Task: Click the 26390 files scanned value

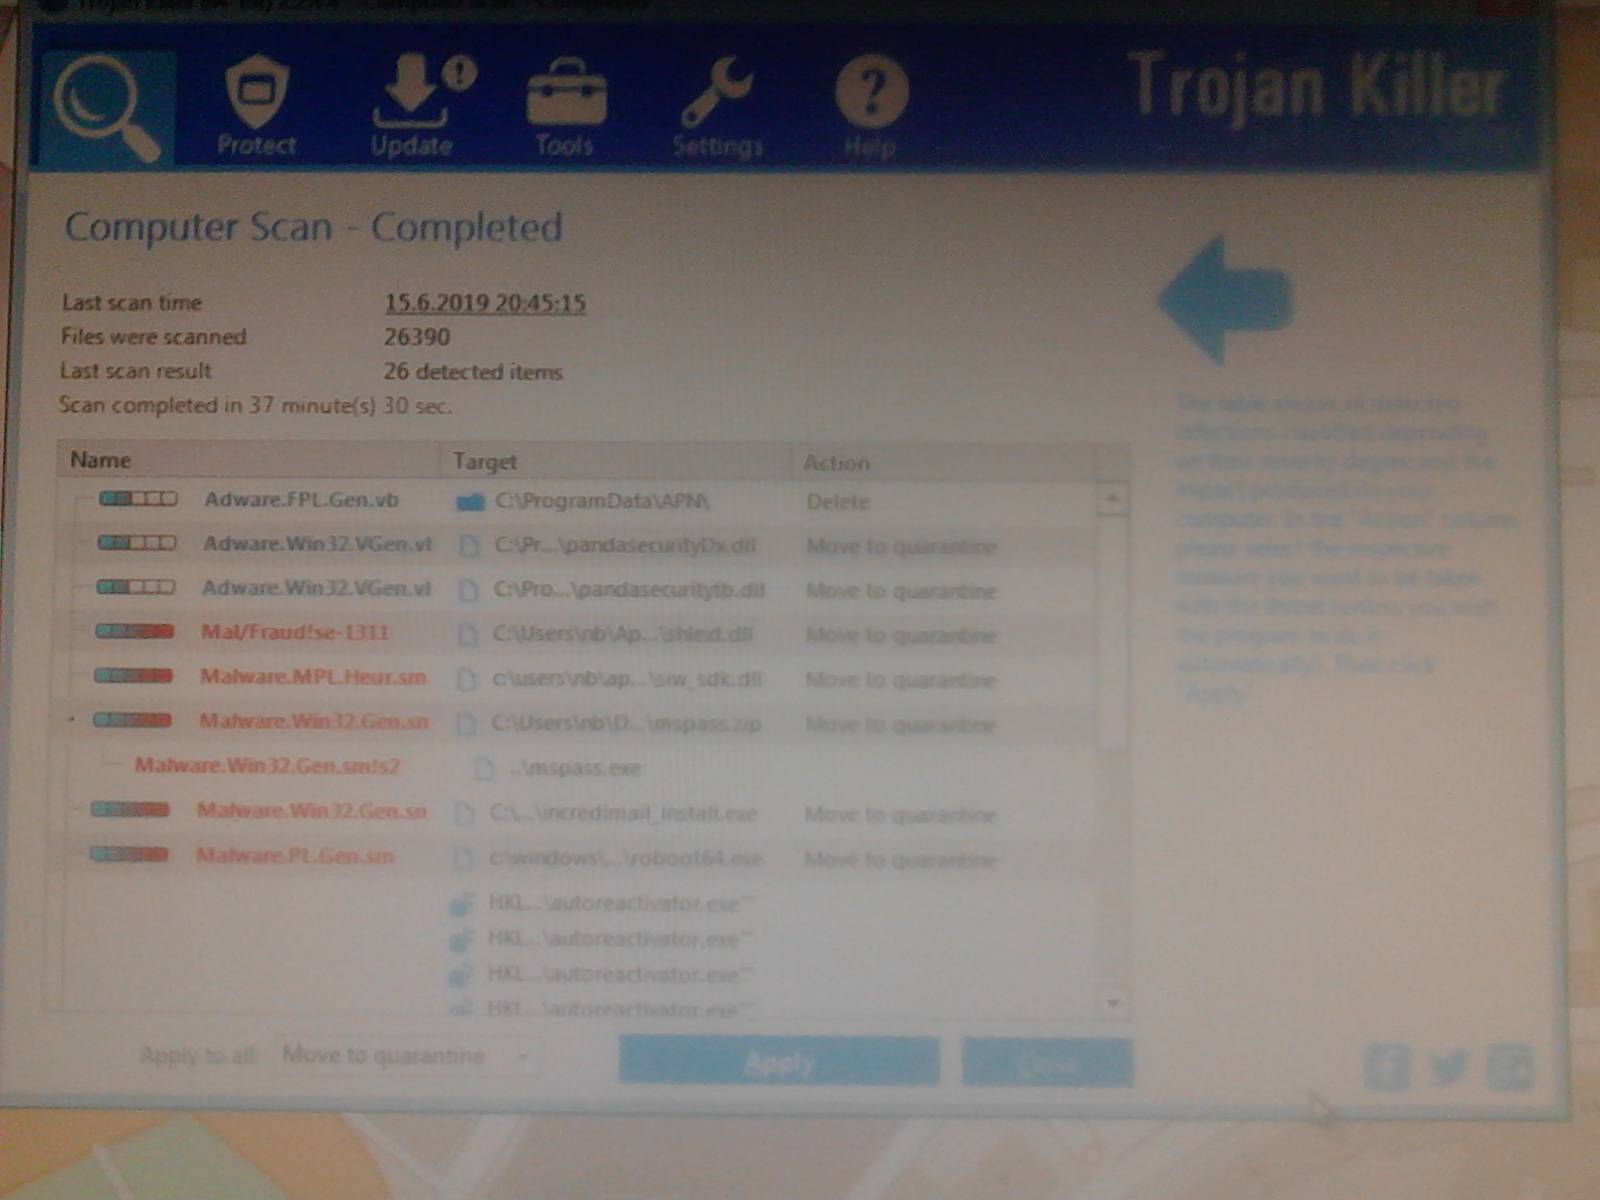Action: point(417,337)
